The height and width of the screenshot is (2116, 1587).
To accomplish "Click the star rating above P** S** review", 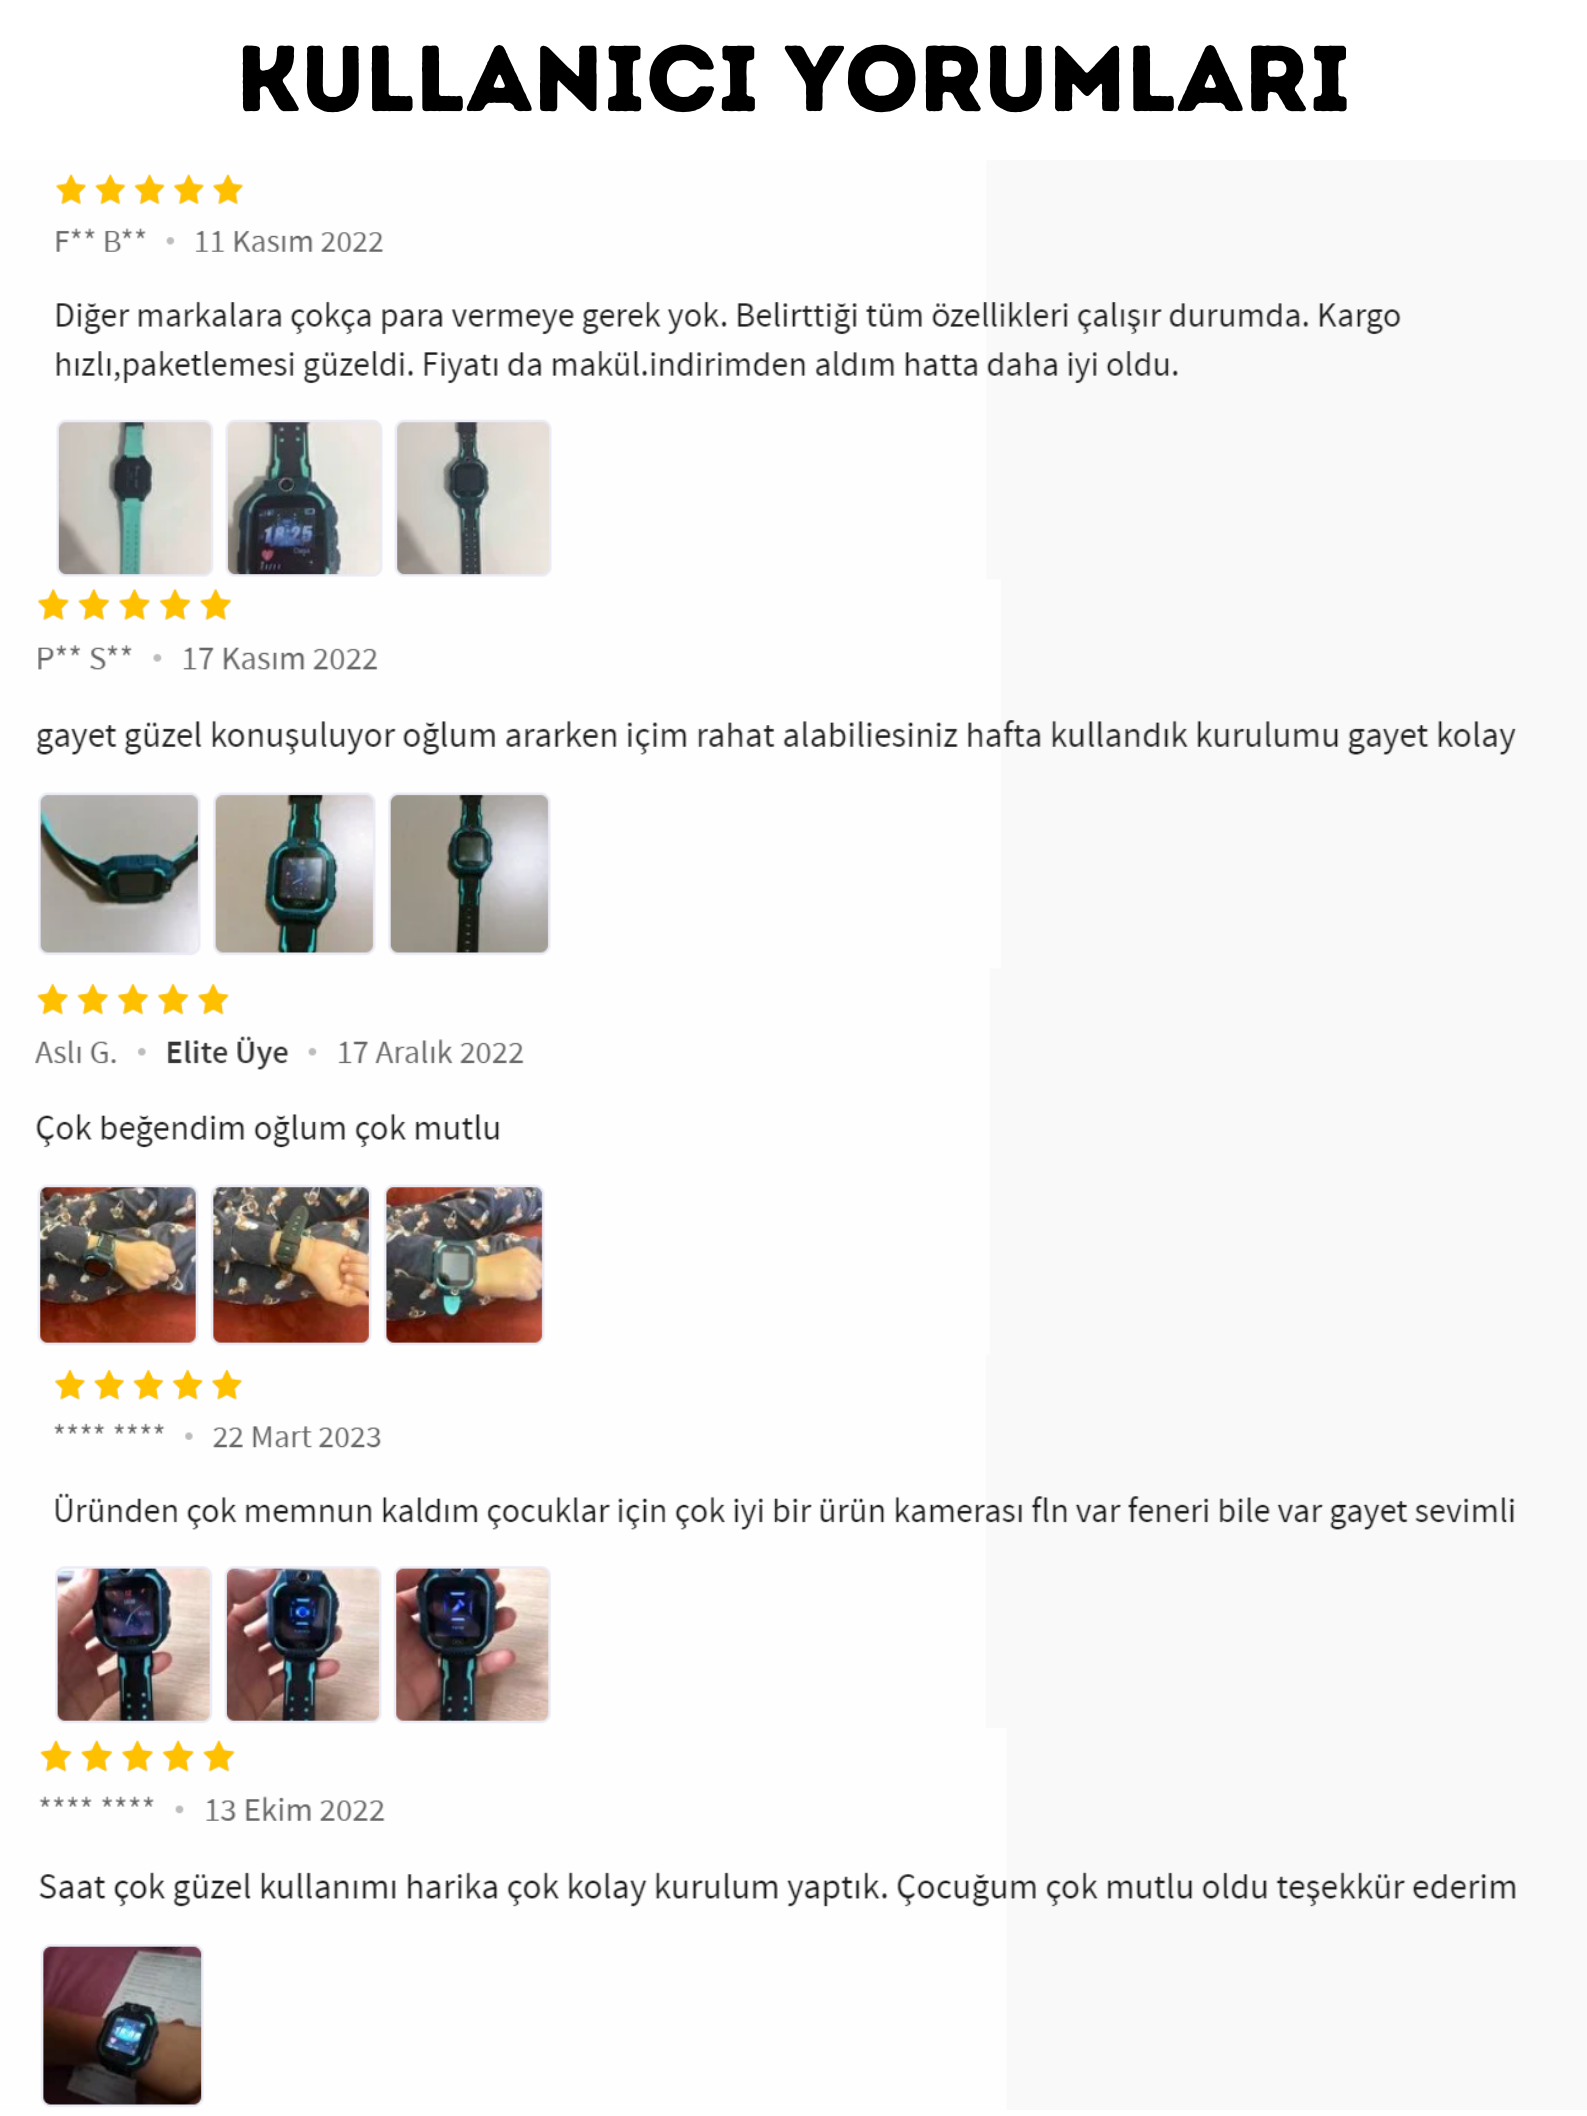I will pos(134,605).
